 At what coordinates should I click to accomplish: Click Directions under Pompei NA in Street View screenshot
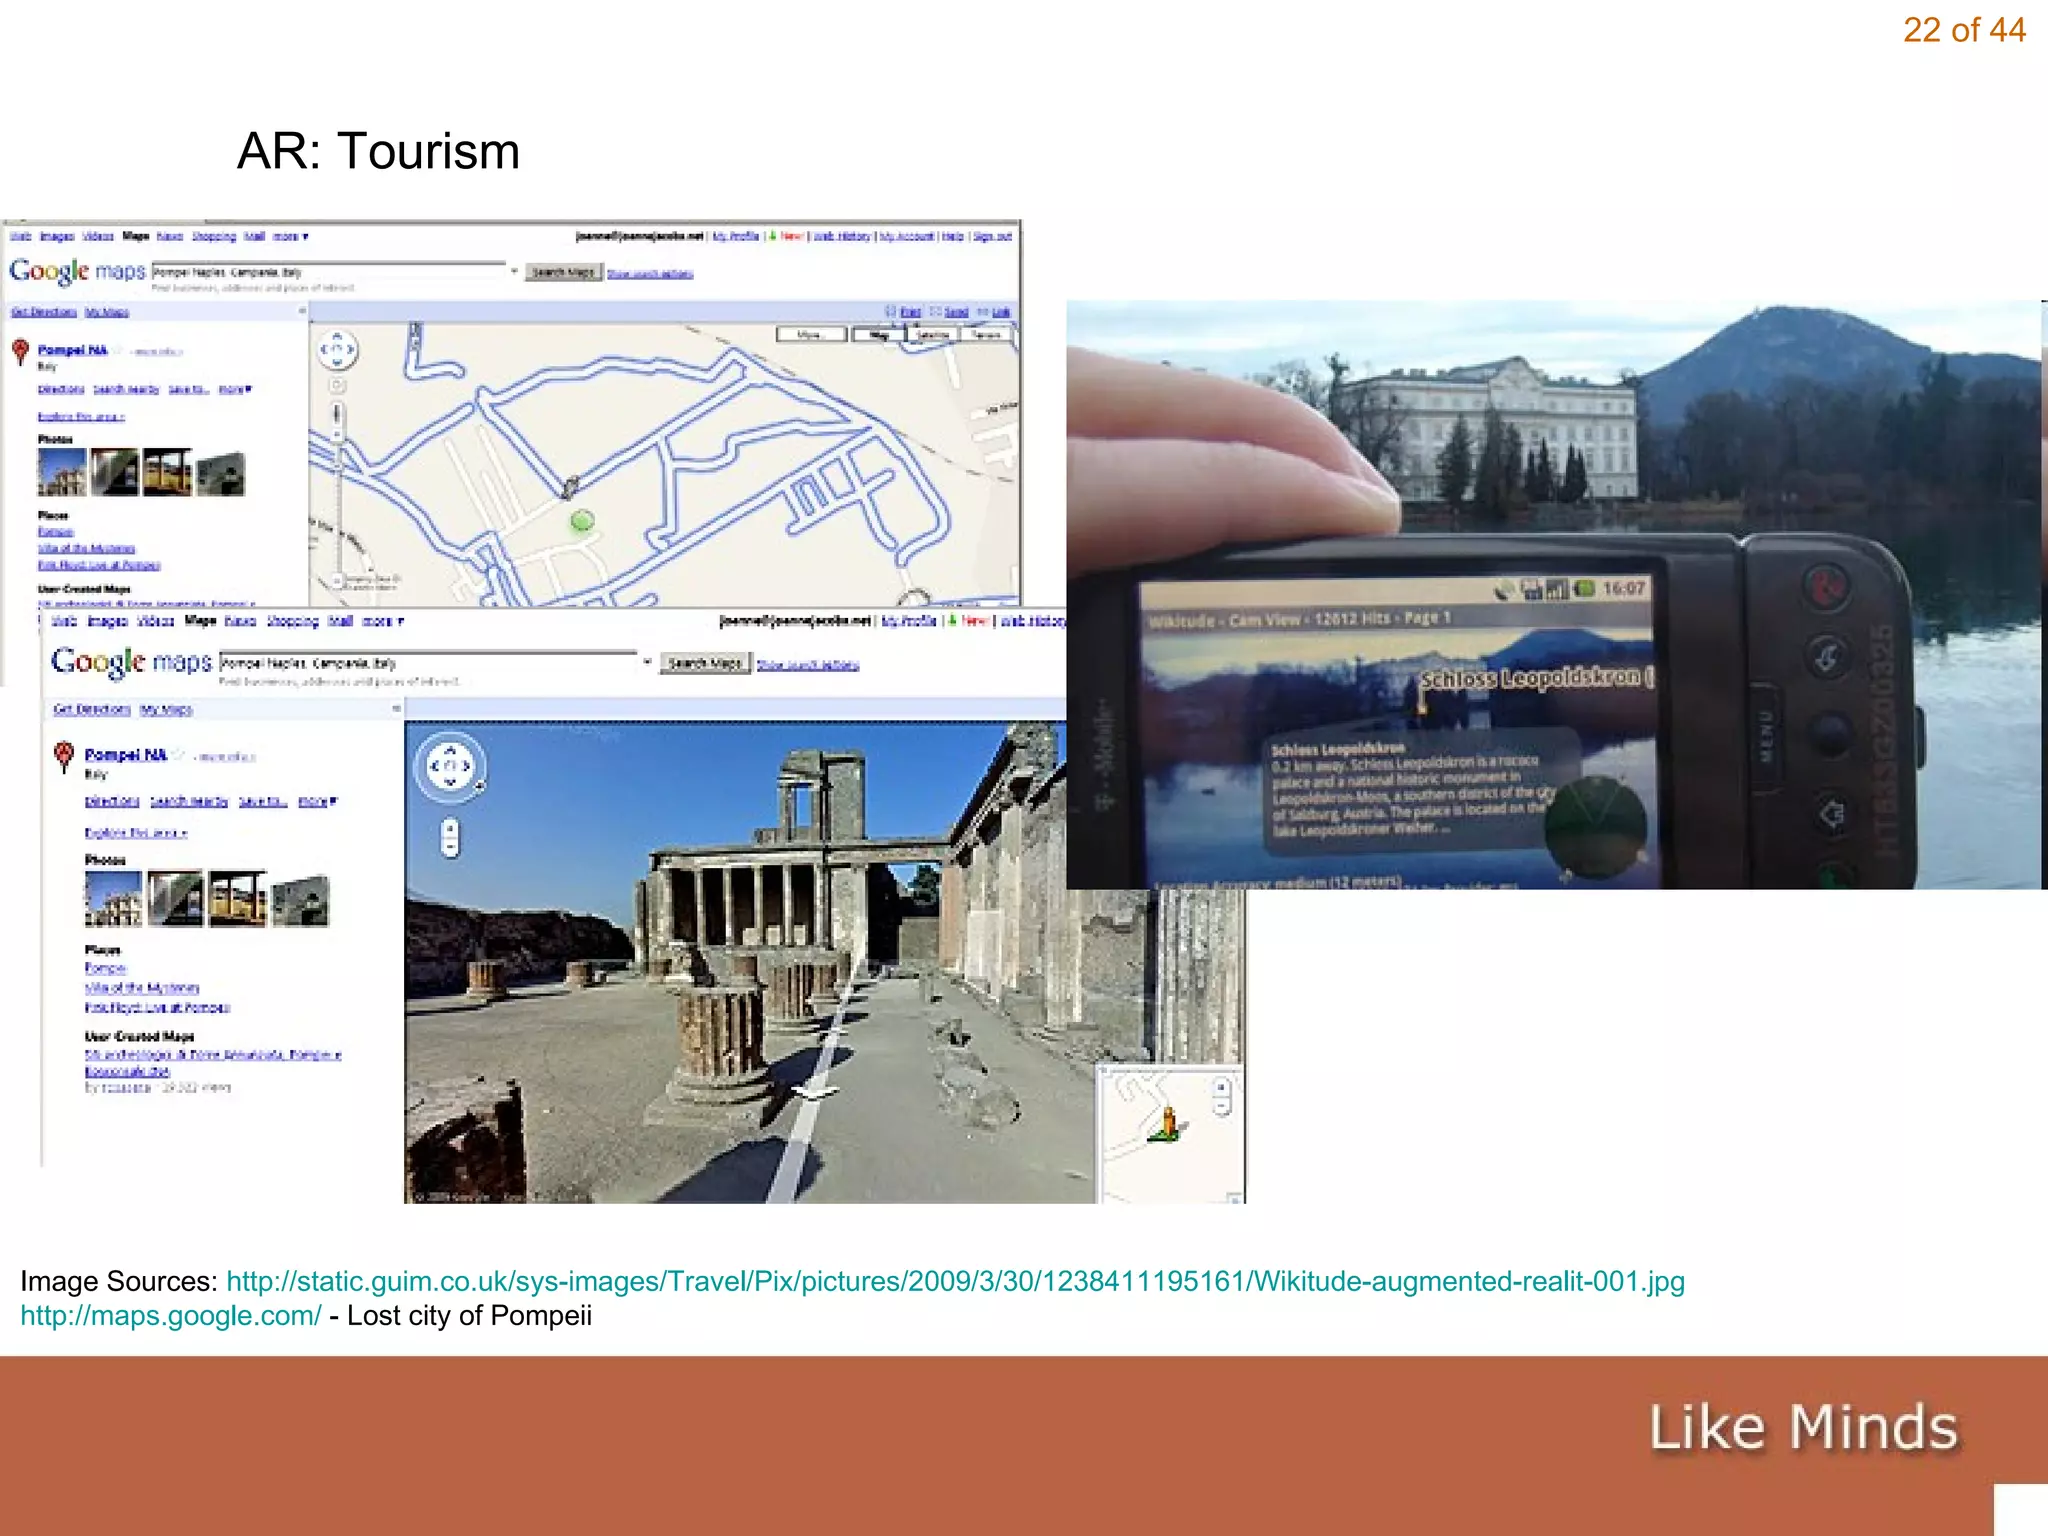112,801
